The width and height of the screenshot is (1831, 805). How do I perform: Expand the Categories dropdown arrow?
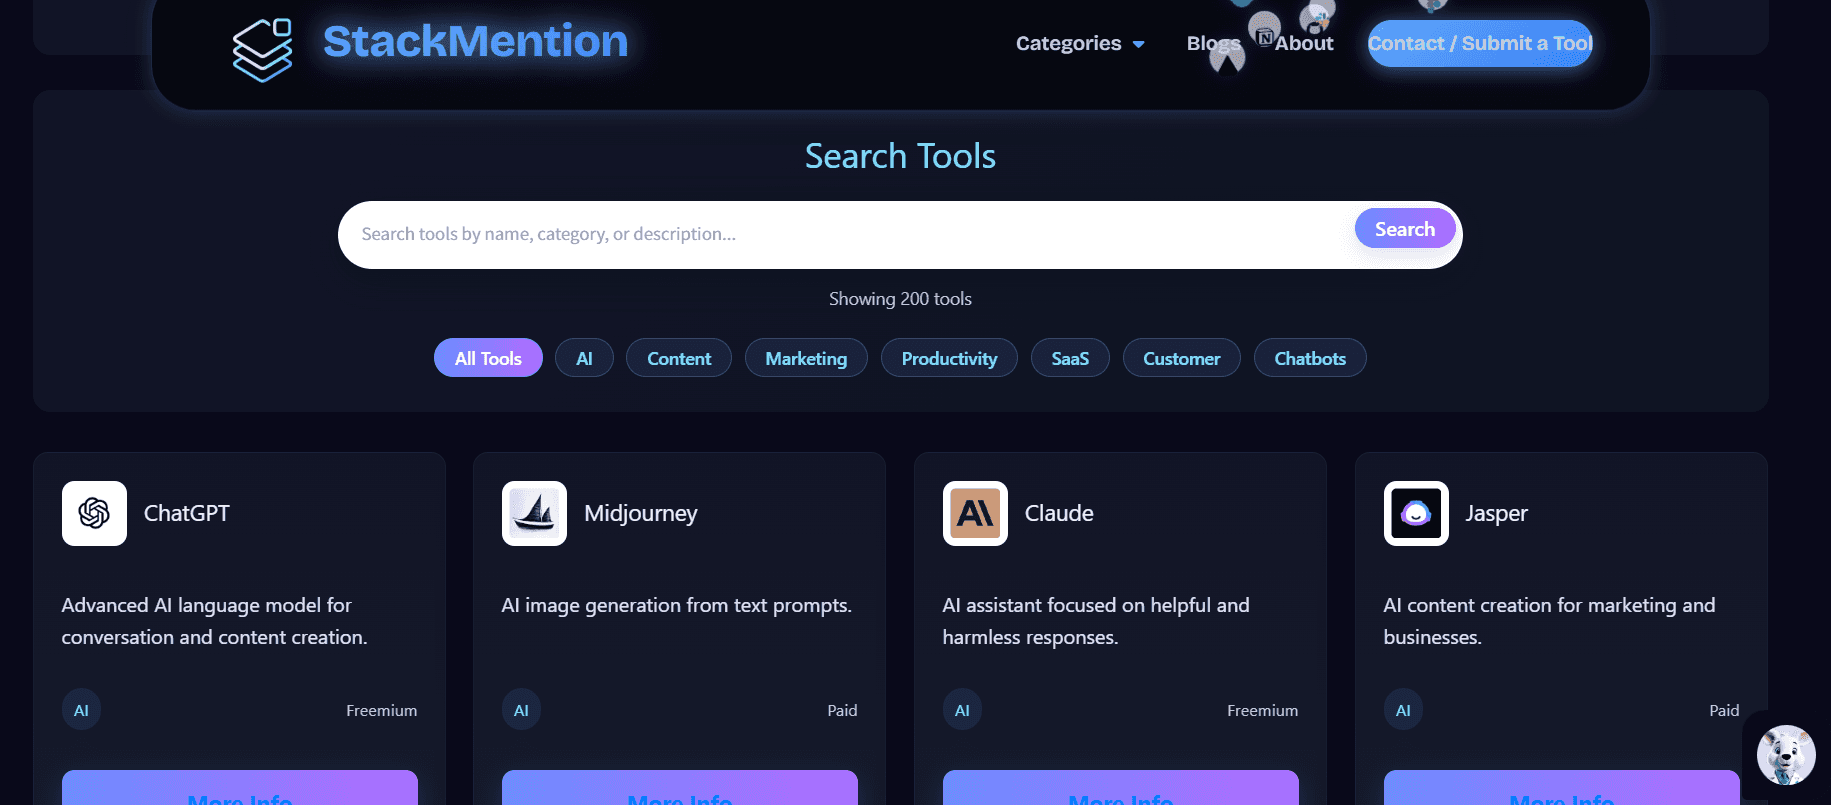1138,44
